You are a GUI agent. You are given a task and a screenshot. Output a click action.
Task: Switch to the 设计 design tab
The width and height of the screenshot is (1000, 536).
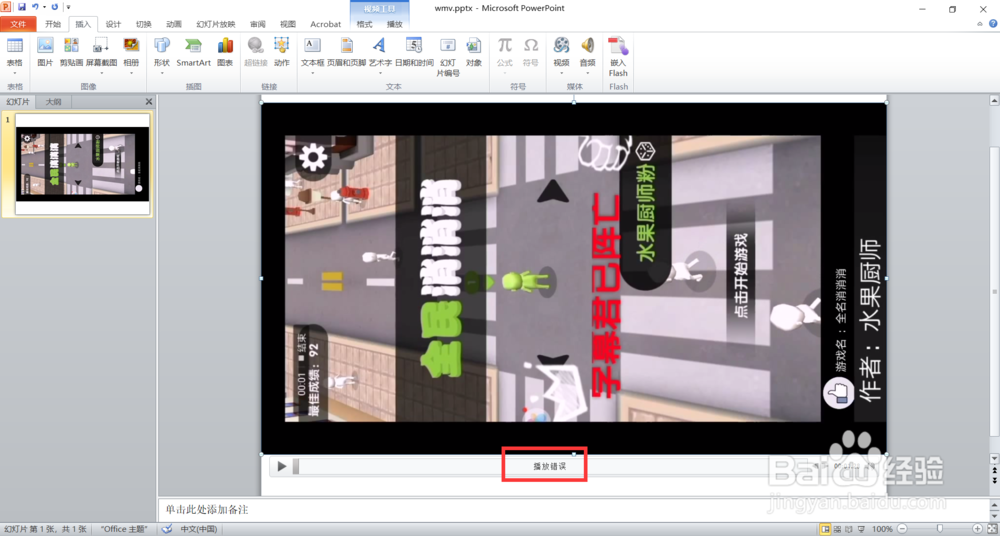coord(114,24)
